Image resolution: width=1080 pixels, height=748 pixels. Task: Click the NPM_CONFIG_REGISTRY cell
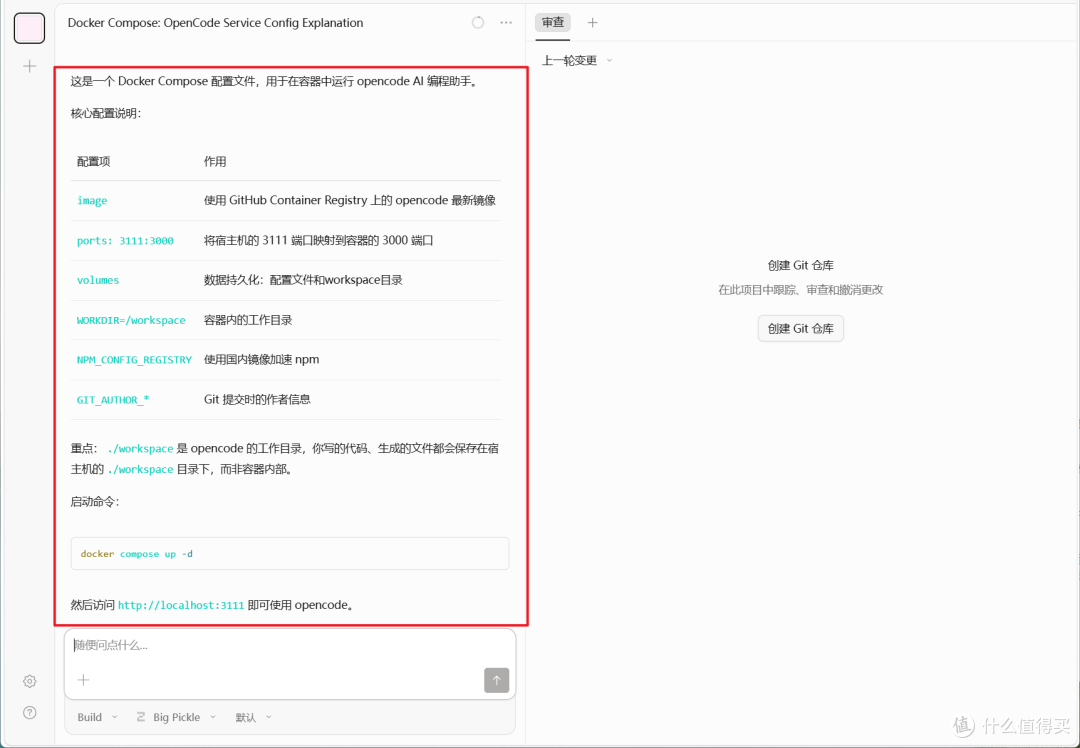134,360
